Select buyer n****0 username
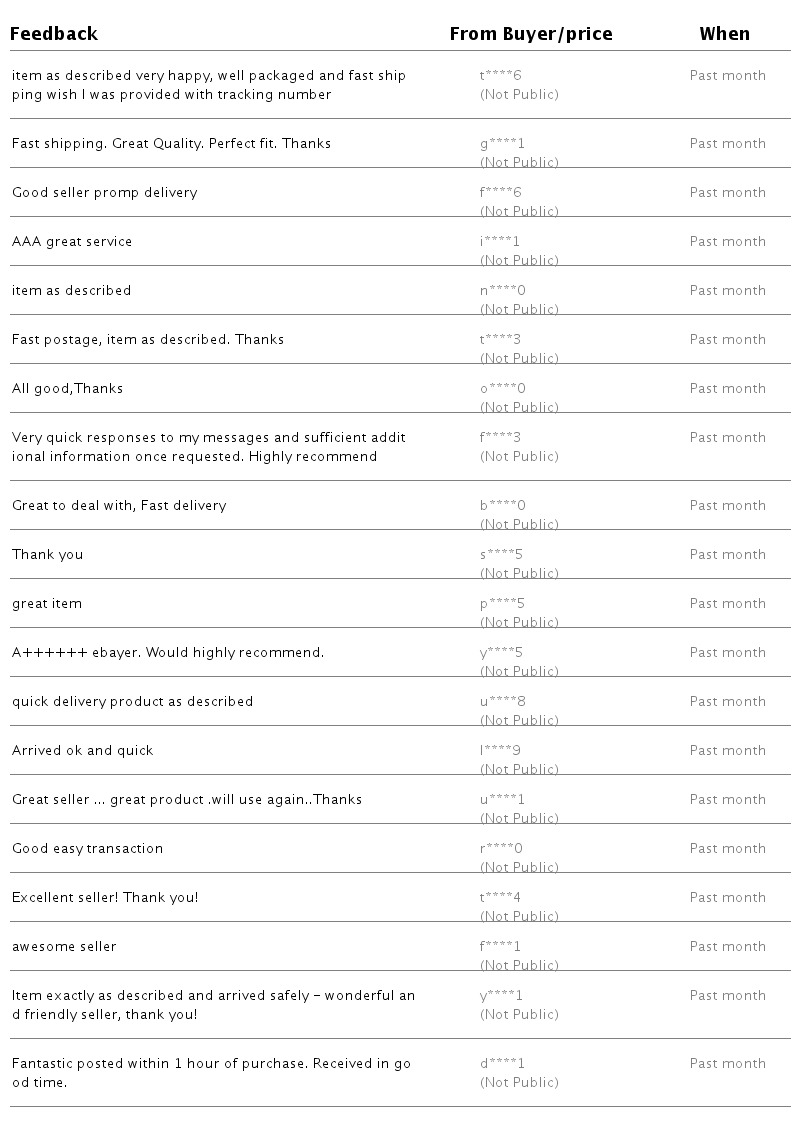This screenshot has width=800, height=1126. click(x=503, y=291)
